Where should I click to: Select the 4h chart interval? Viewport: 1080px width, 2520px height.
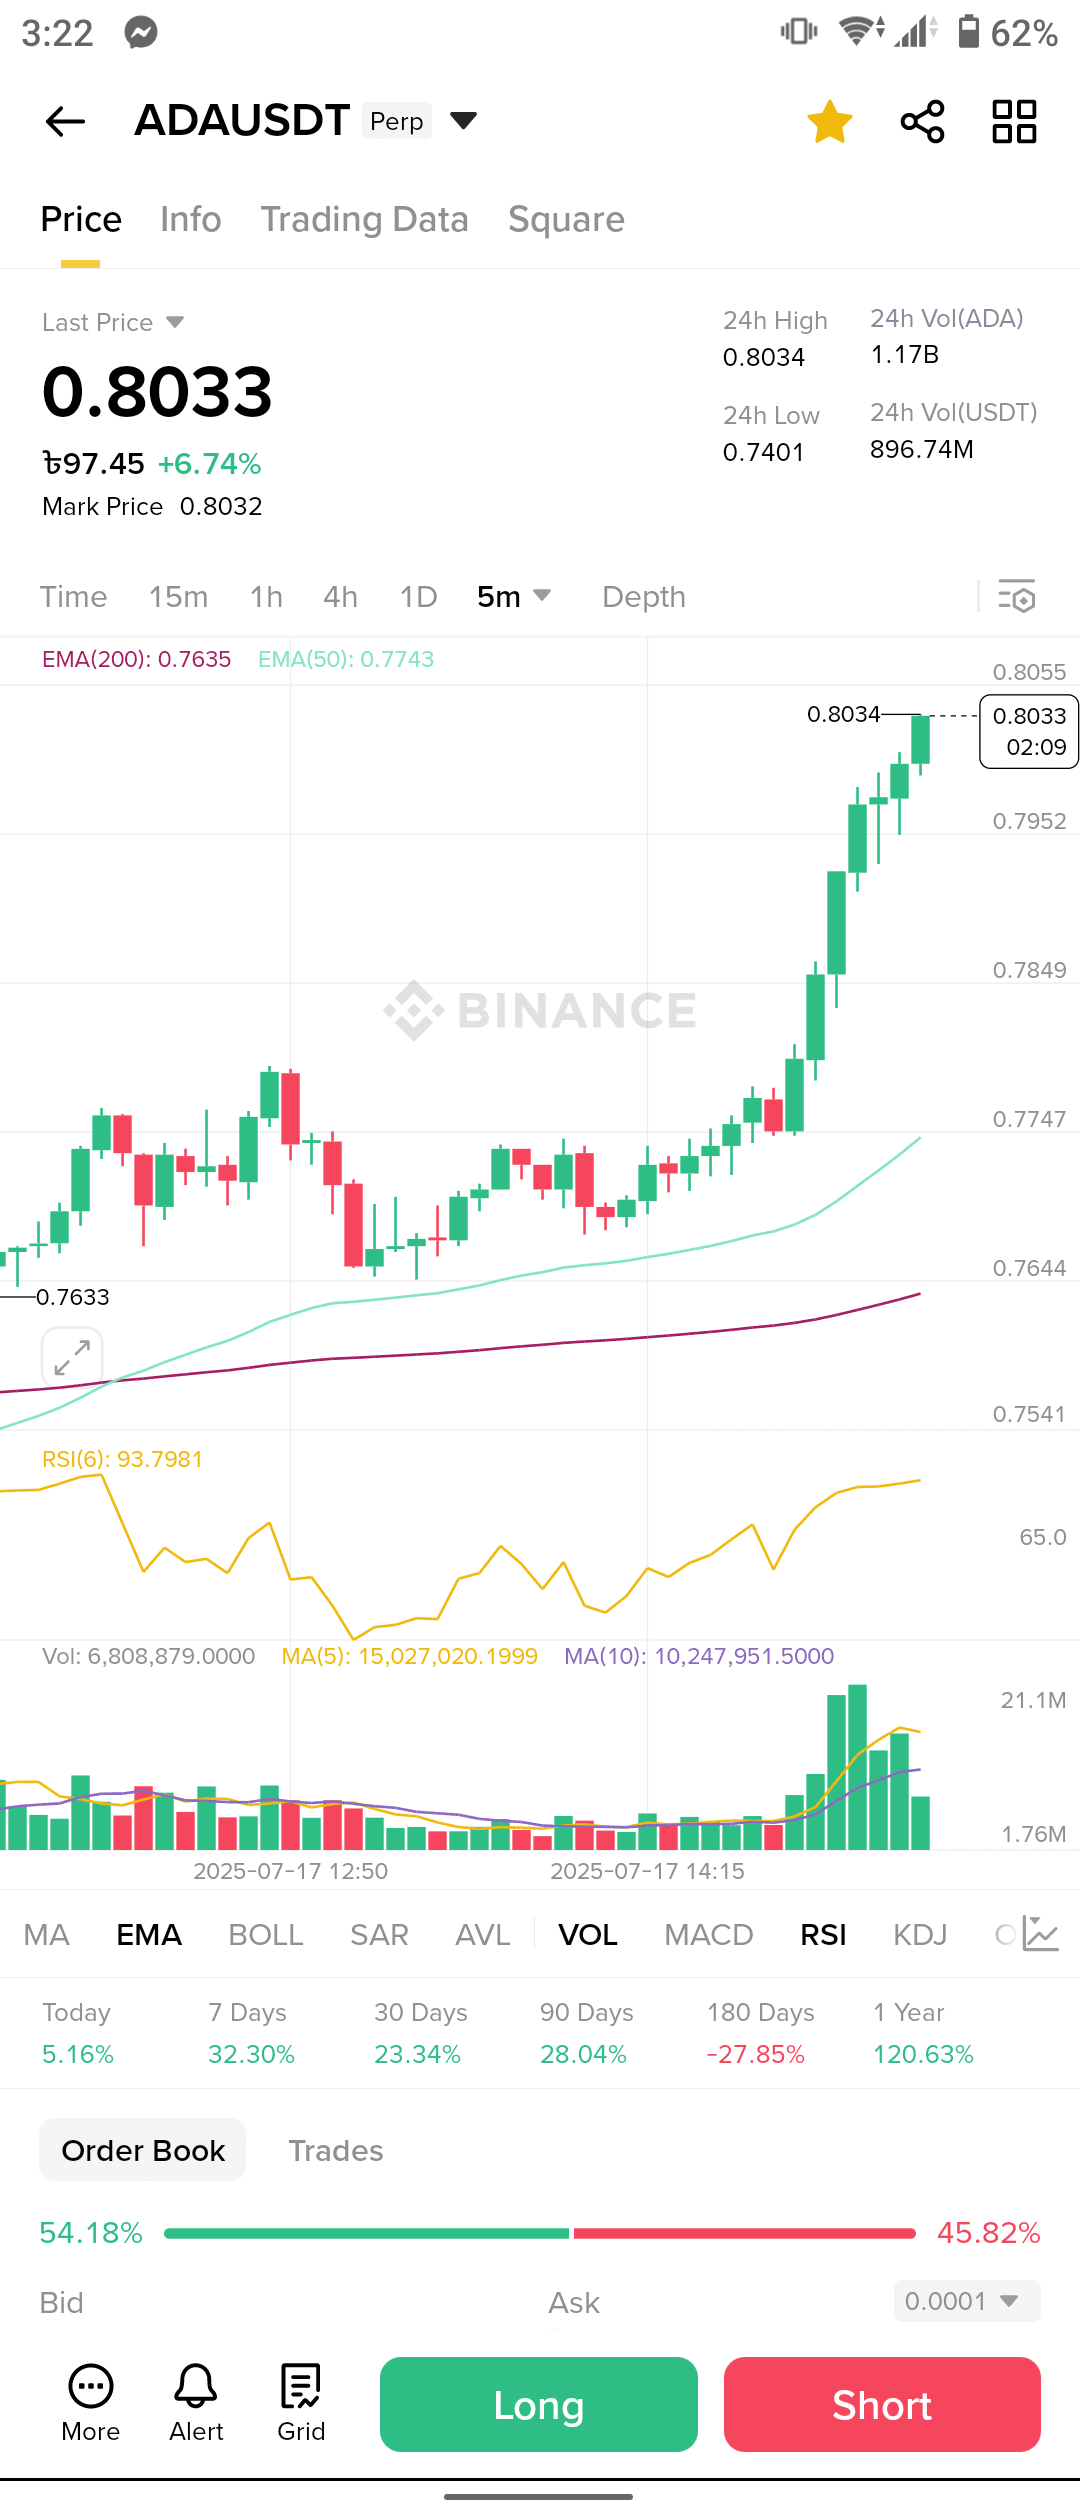(x=341, y=597)
